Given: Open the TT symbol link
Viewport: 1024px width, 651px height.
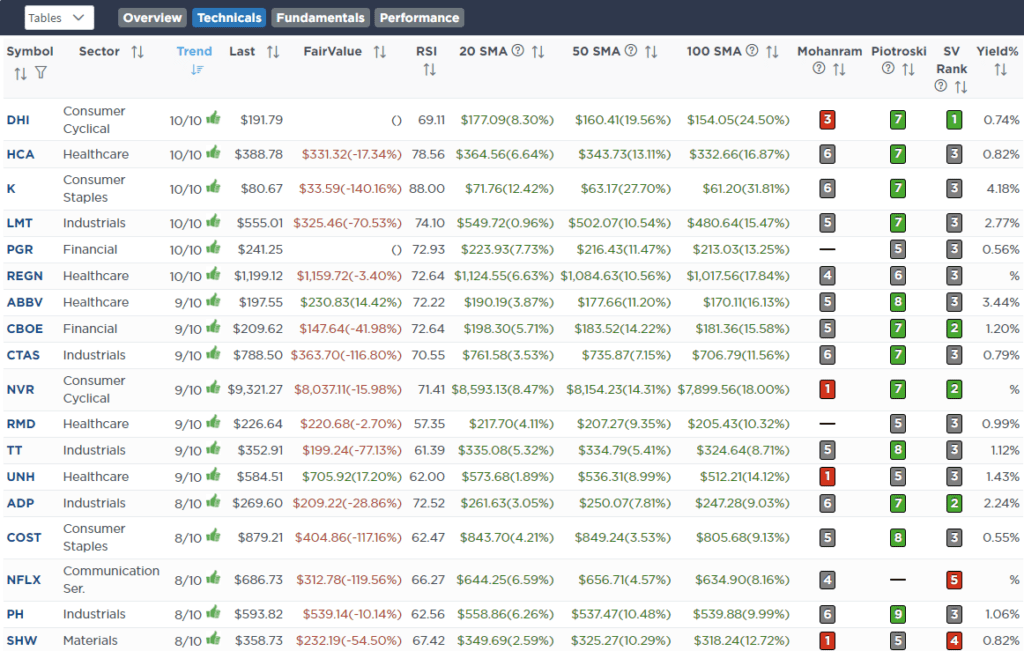Looking at the screenshot, I should [14, 451].
